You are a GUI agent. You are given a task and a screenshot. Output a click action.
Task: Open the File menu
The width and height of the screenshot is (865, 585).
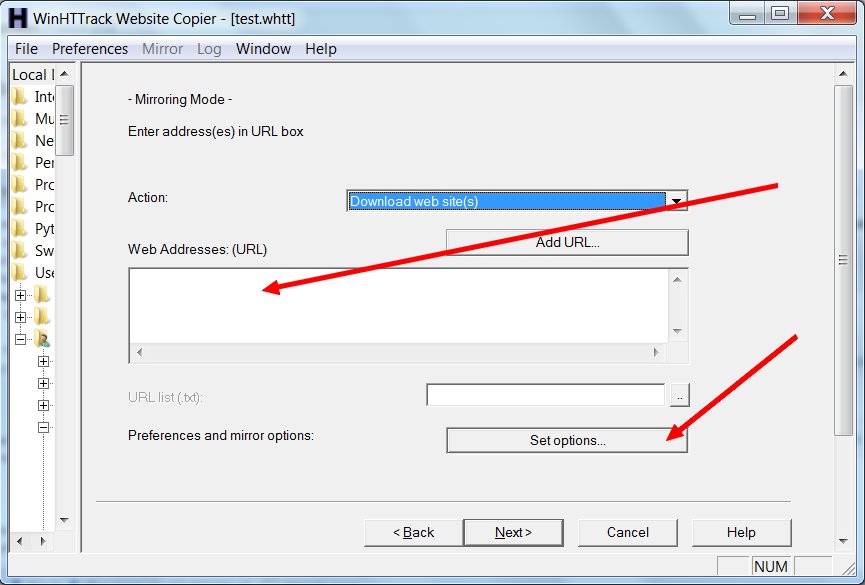pos(26,49)
